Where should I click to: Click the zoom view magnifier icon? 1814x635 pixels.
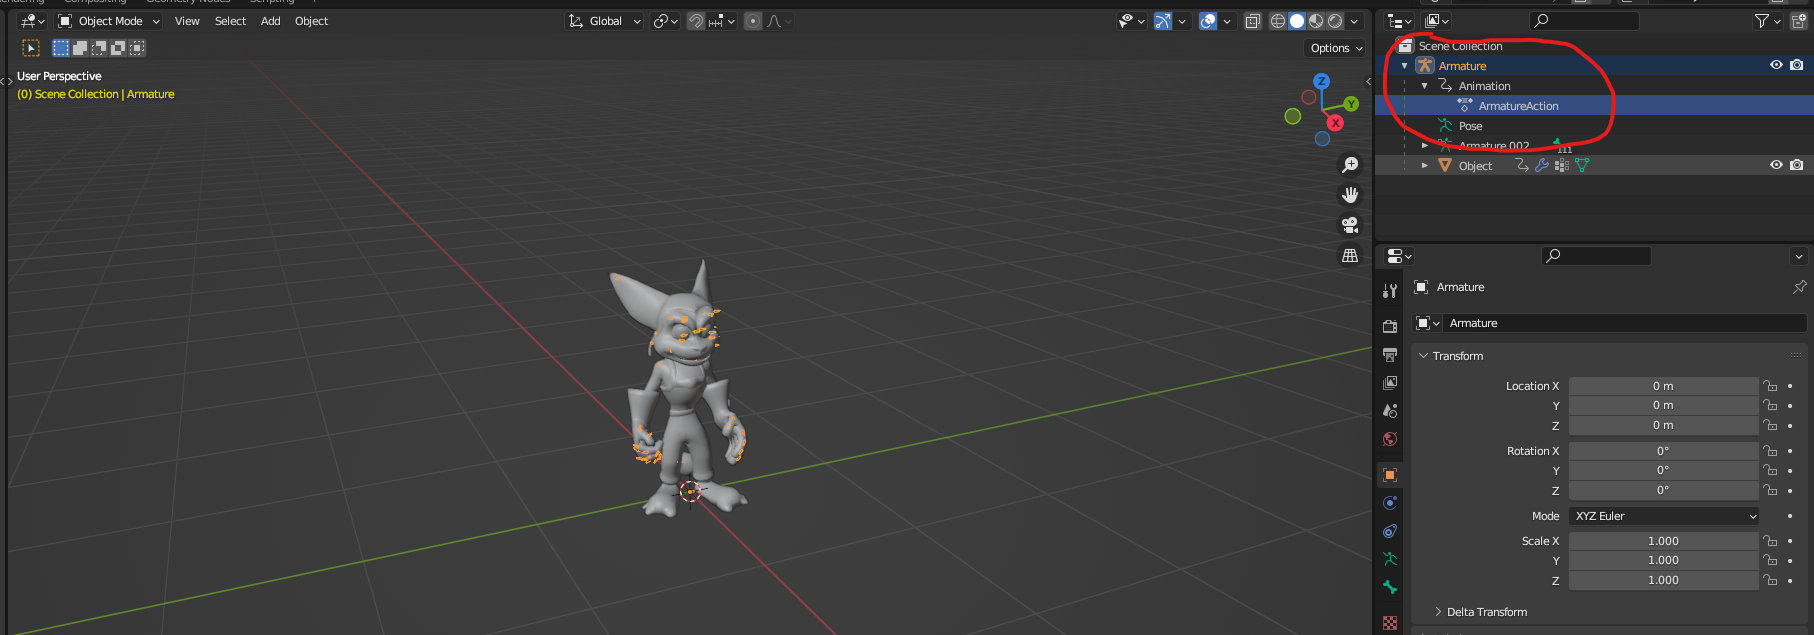click(x=1350, y=165)
